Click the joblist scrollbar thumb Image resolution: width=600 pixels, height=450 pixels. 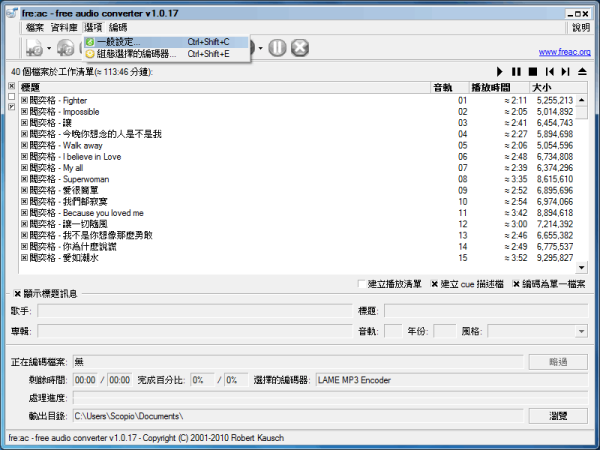point(582,113)
